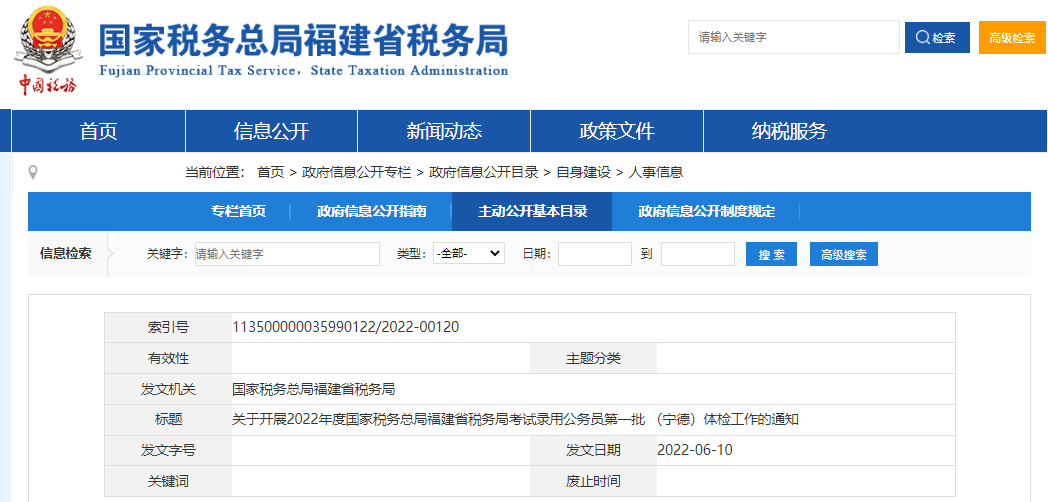Viewport: 1048px width, 502px height.
Task: Click the start date input field
Action: coord(595,254)
